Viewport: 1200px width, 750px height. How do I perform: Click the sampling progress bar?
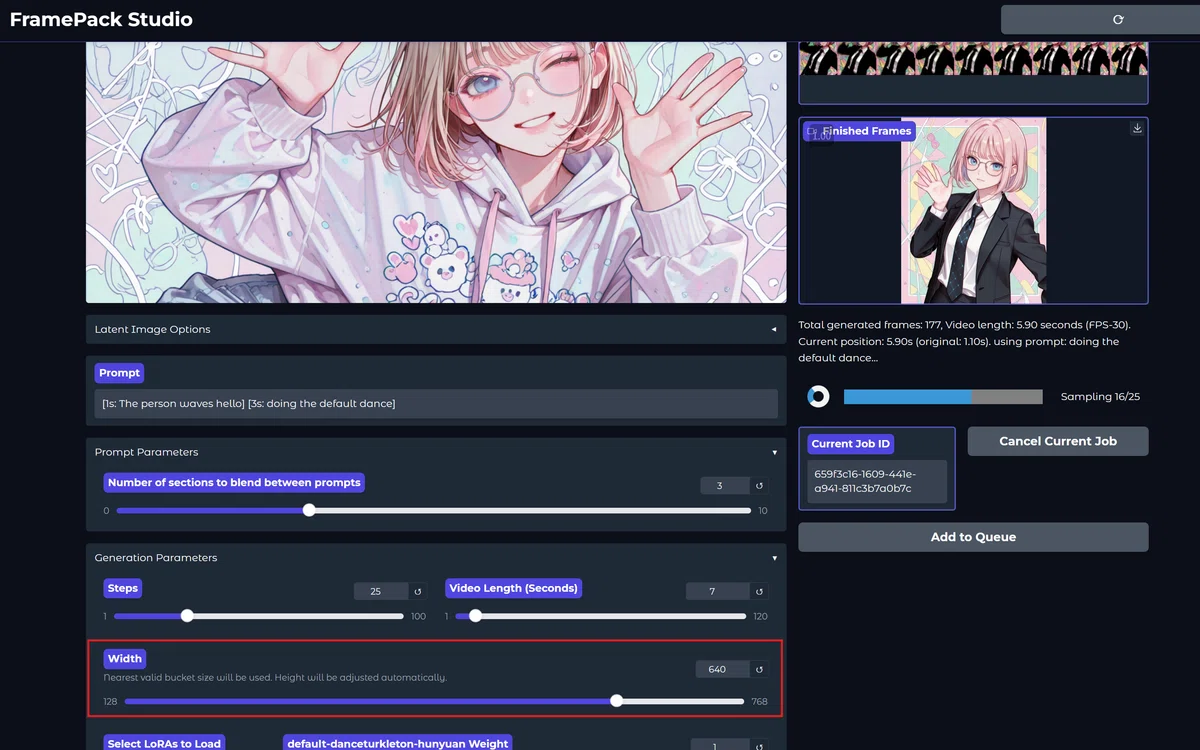point(943,397)
